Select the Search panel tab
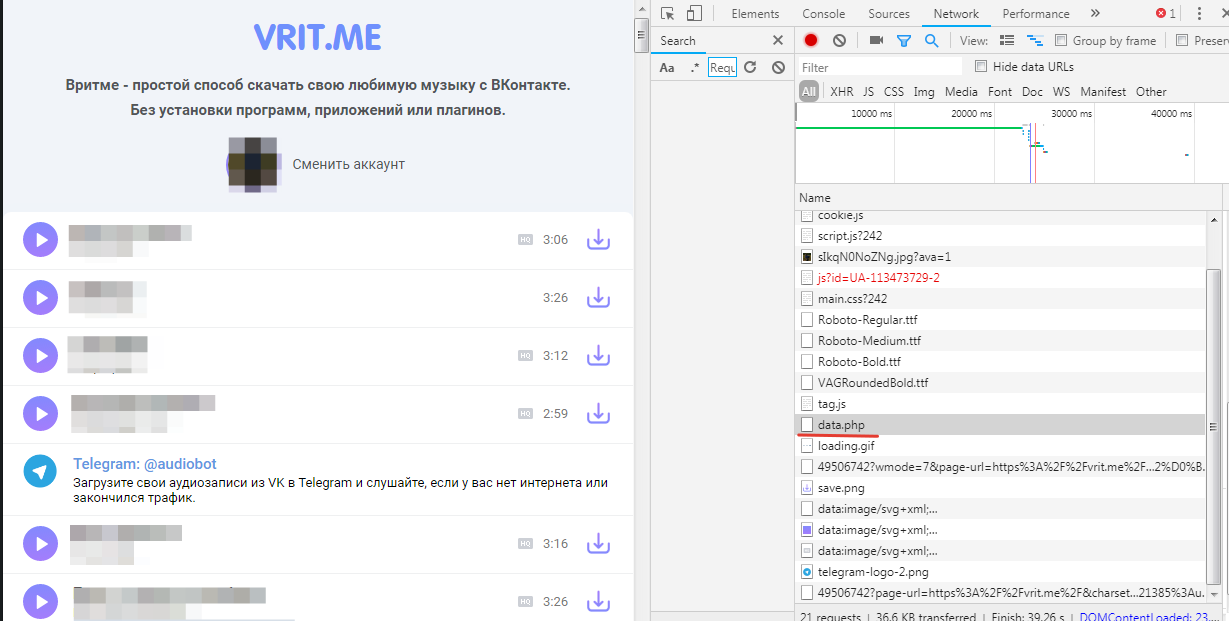This screenshot has height=621, width=1229. tap(678, 41)
